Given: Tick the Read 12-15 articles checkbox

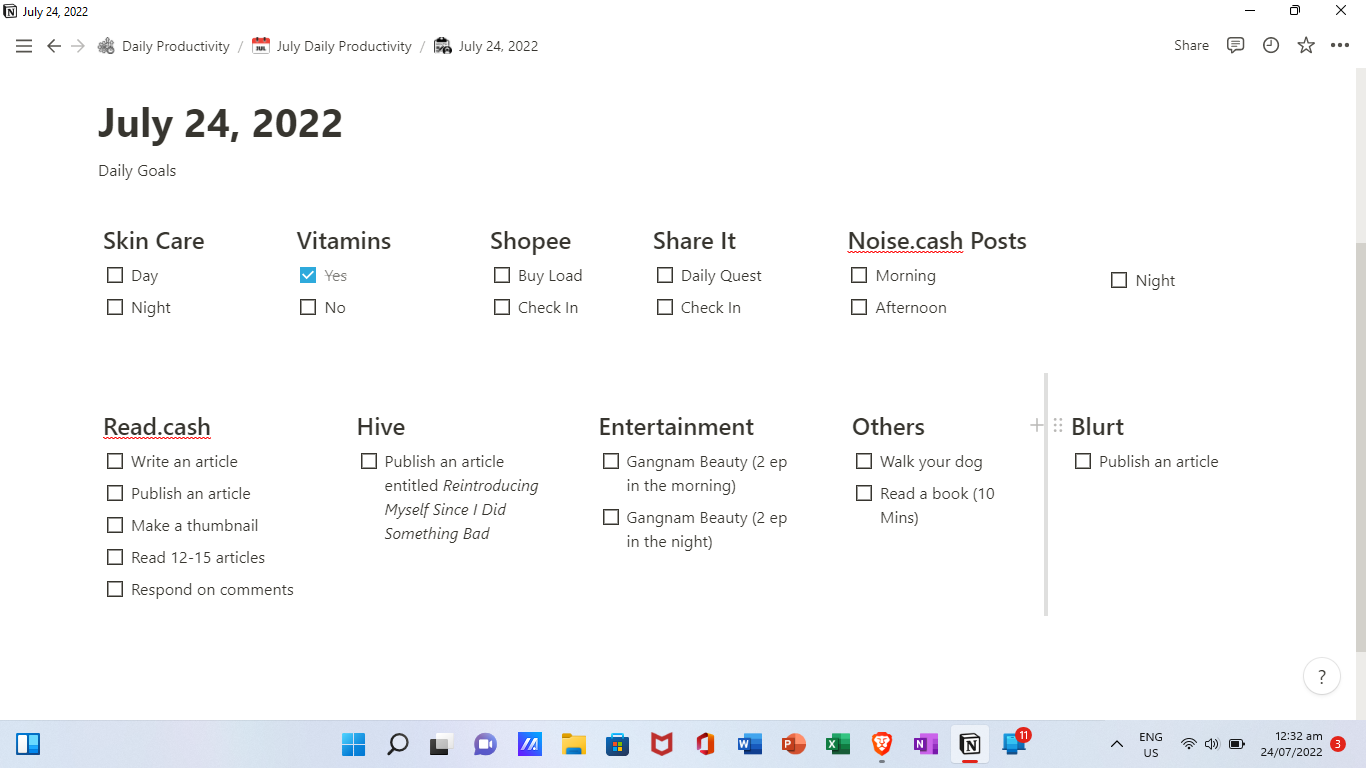Looking at the screenshot, I should click(115, 557).
